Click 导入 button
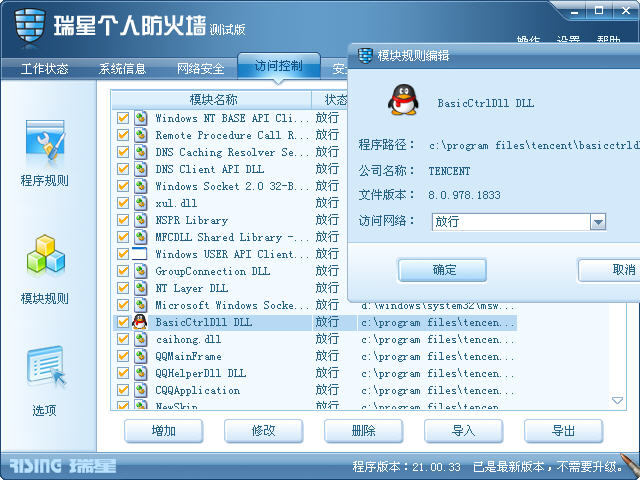640x480 pixels. (x=464, y=431)
